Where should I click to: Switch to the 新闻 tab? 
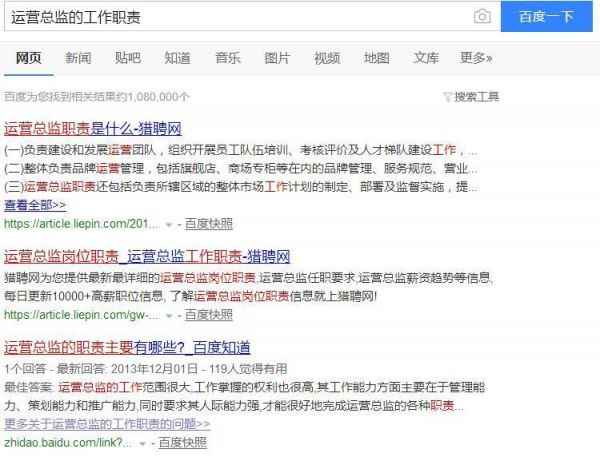(x=78, y=58)
